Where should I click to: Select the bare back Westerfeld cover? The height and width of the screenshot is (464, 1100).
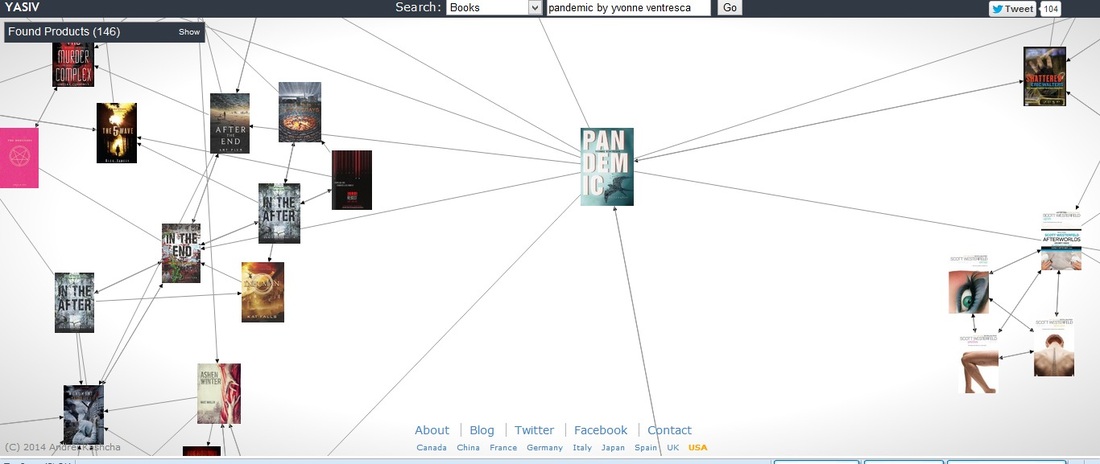[1054, 347]
